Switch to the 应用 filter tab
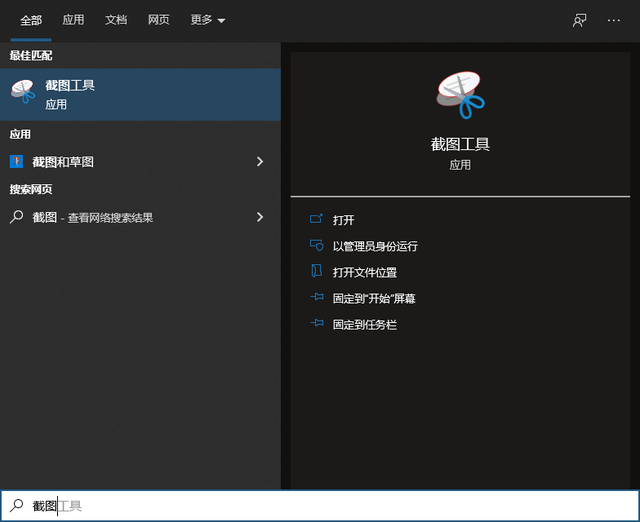 (x=73, y=20)
